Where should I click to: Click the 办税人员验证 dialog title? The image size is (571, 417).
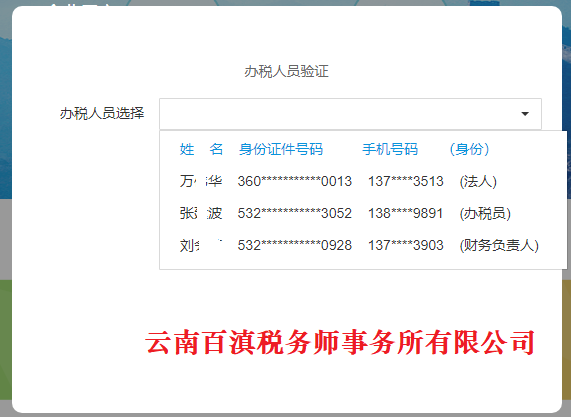286,71
